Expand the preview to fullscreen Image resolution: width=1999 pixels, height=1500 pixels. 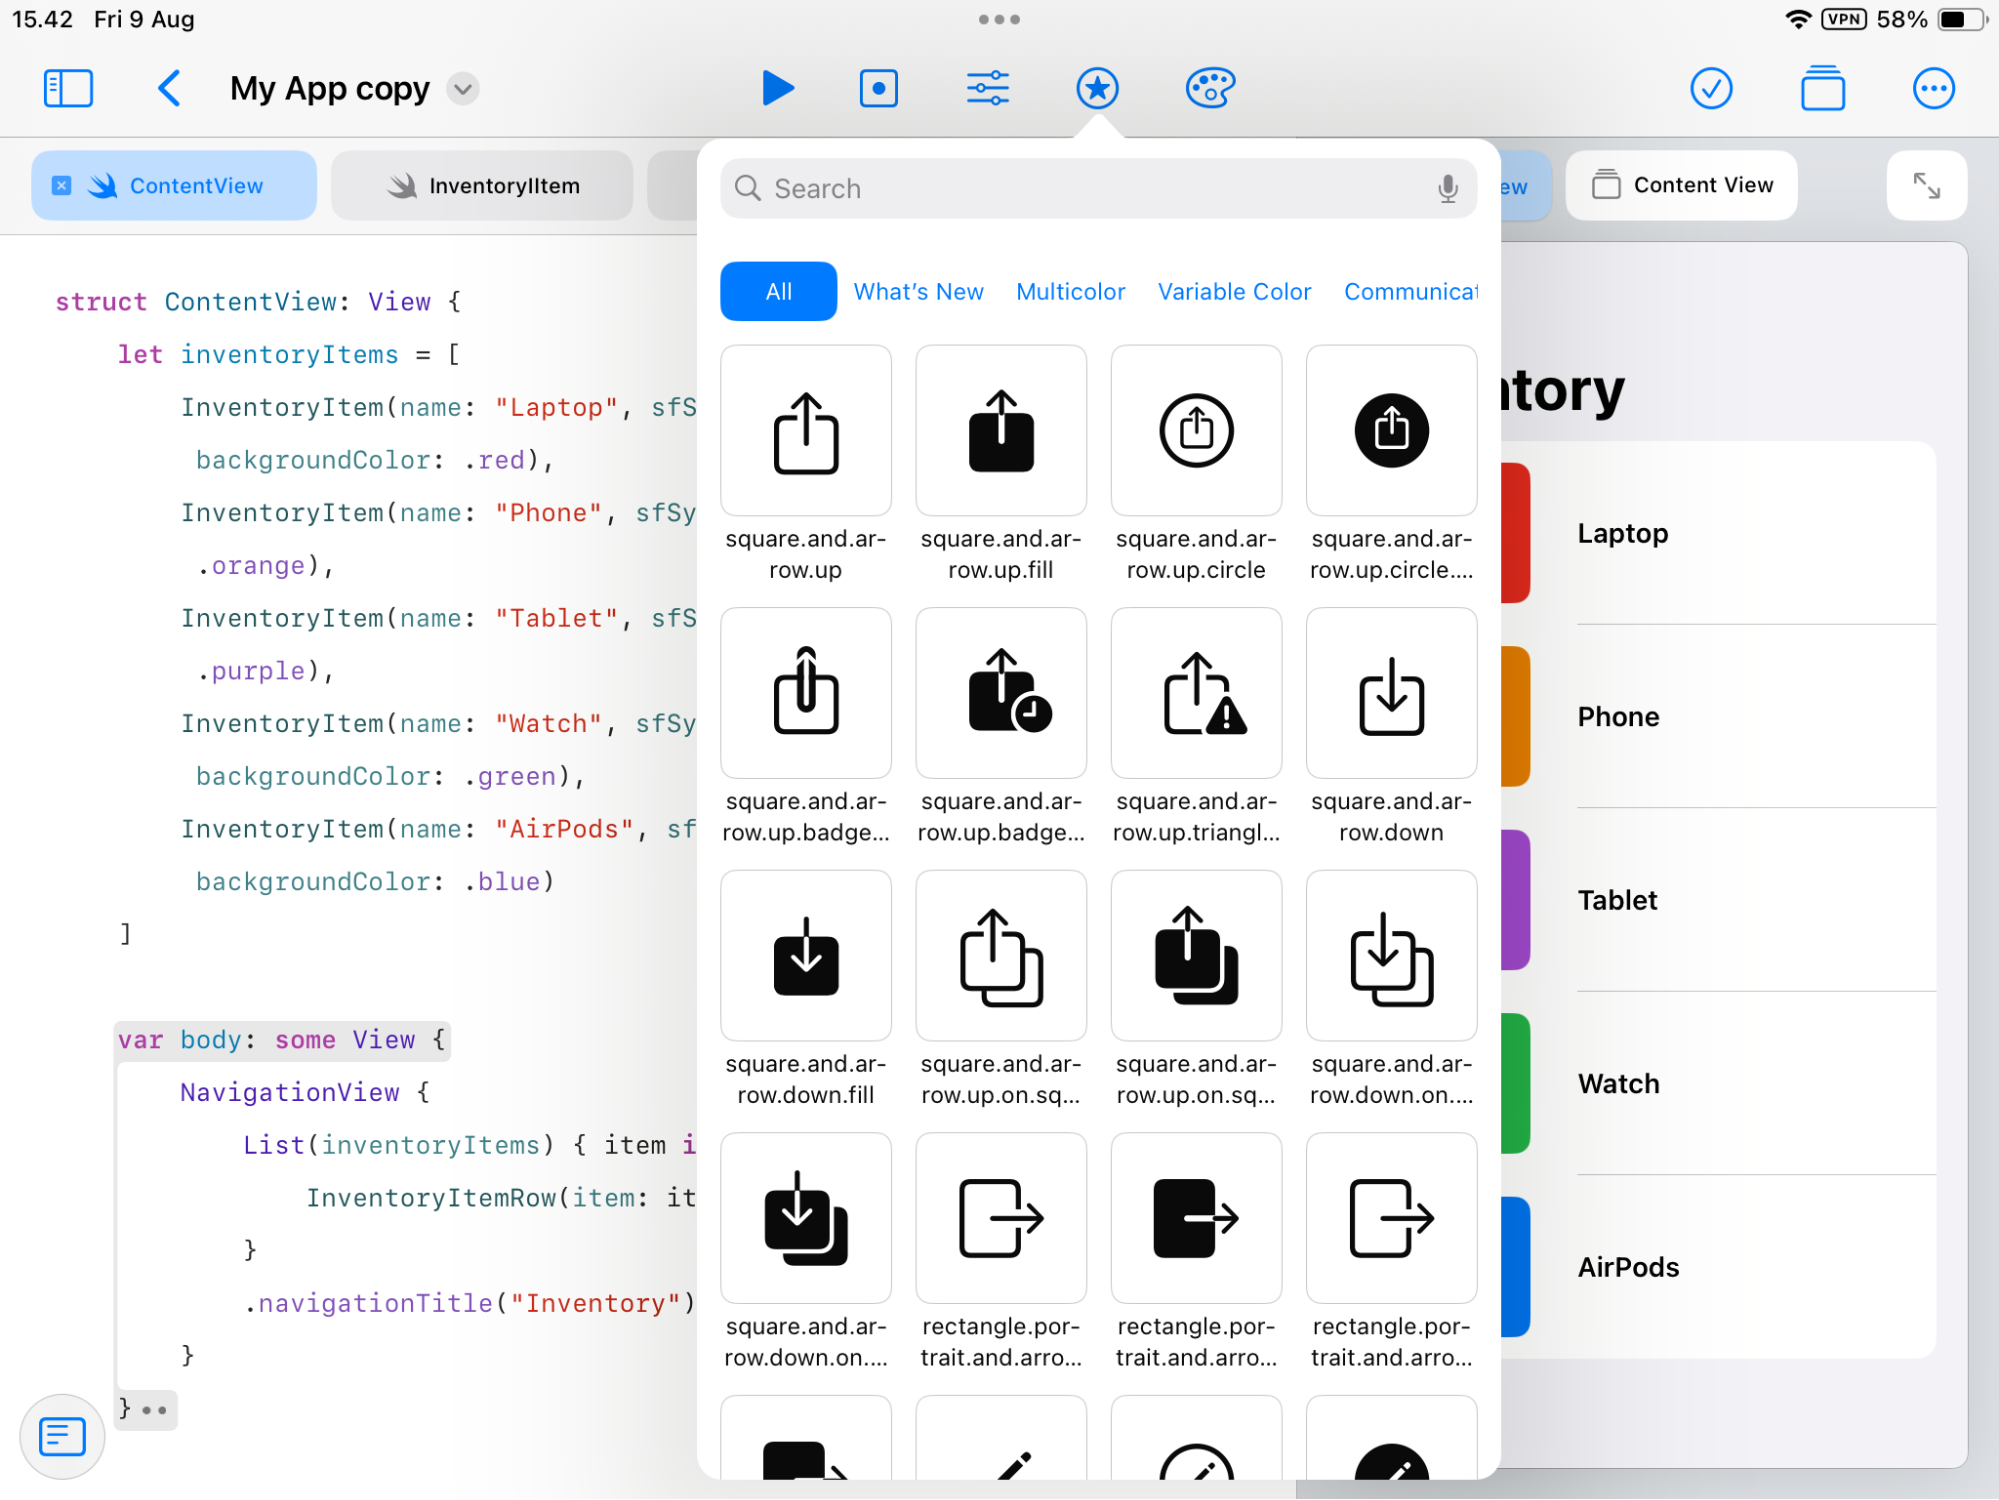pos(1926,185)
